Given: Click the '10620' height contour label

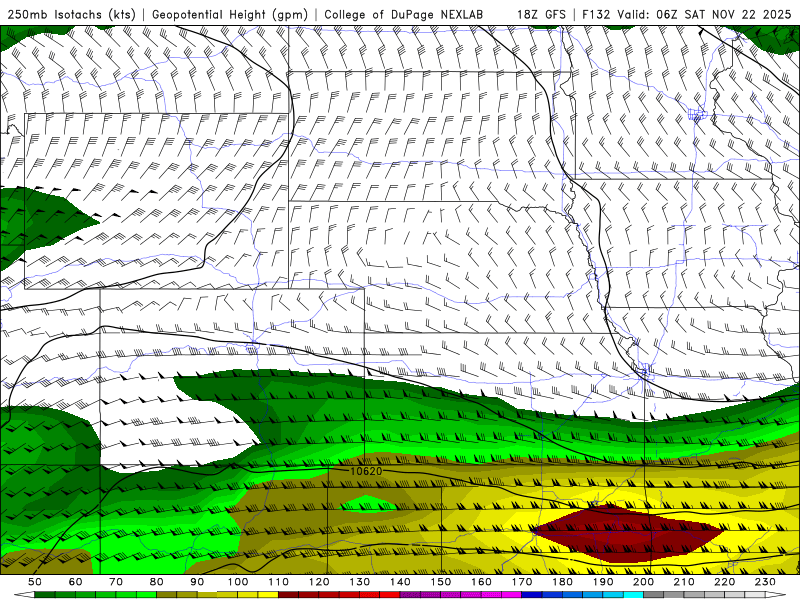Looking at the screenshot, I should click(366, 471).
